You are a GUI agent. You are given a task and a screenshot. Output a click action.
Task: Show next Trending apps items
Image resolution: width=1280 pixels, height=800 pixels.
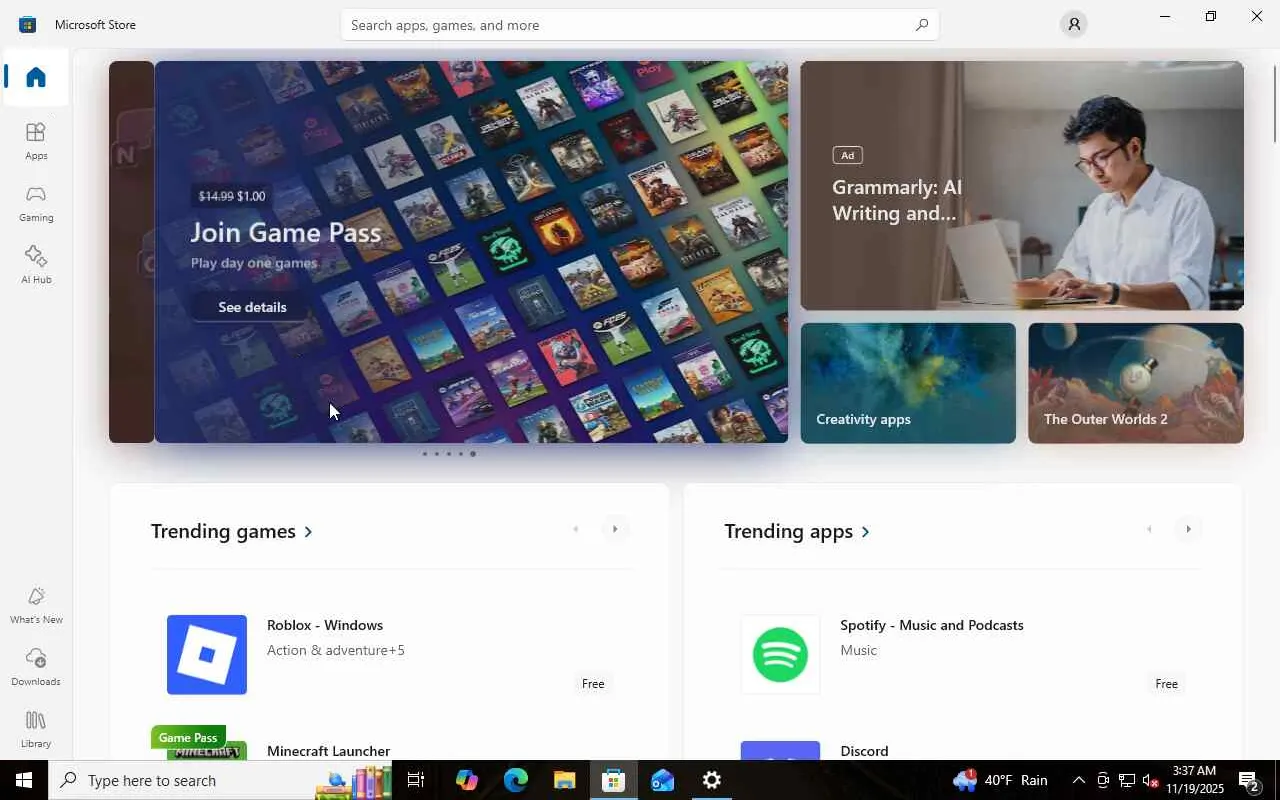click(x=1188, y=529)
